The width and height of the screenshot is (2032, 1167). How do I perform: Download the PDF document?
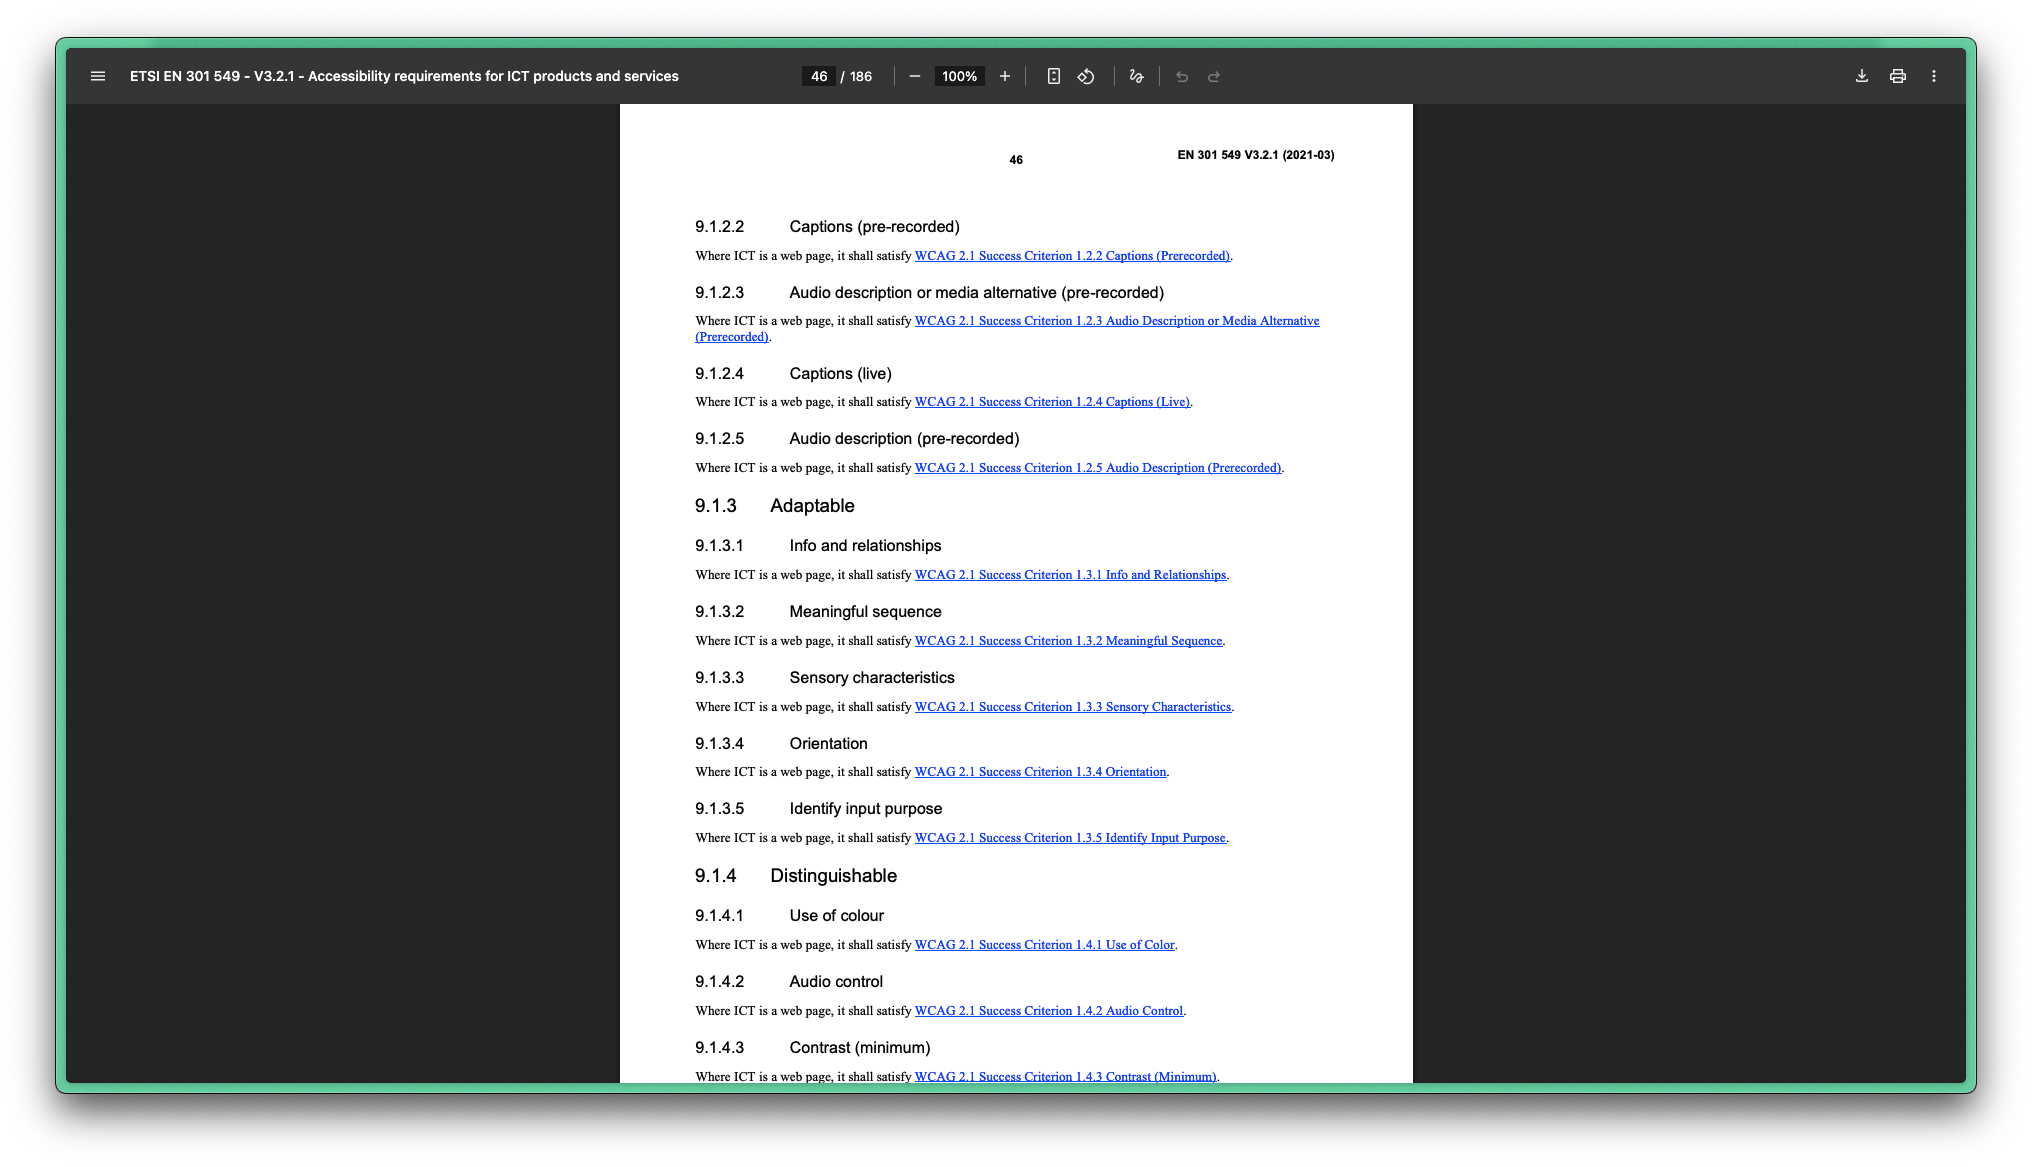click(1862, 76)
